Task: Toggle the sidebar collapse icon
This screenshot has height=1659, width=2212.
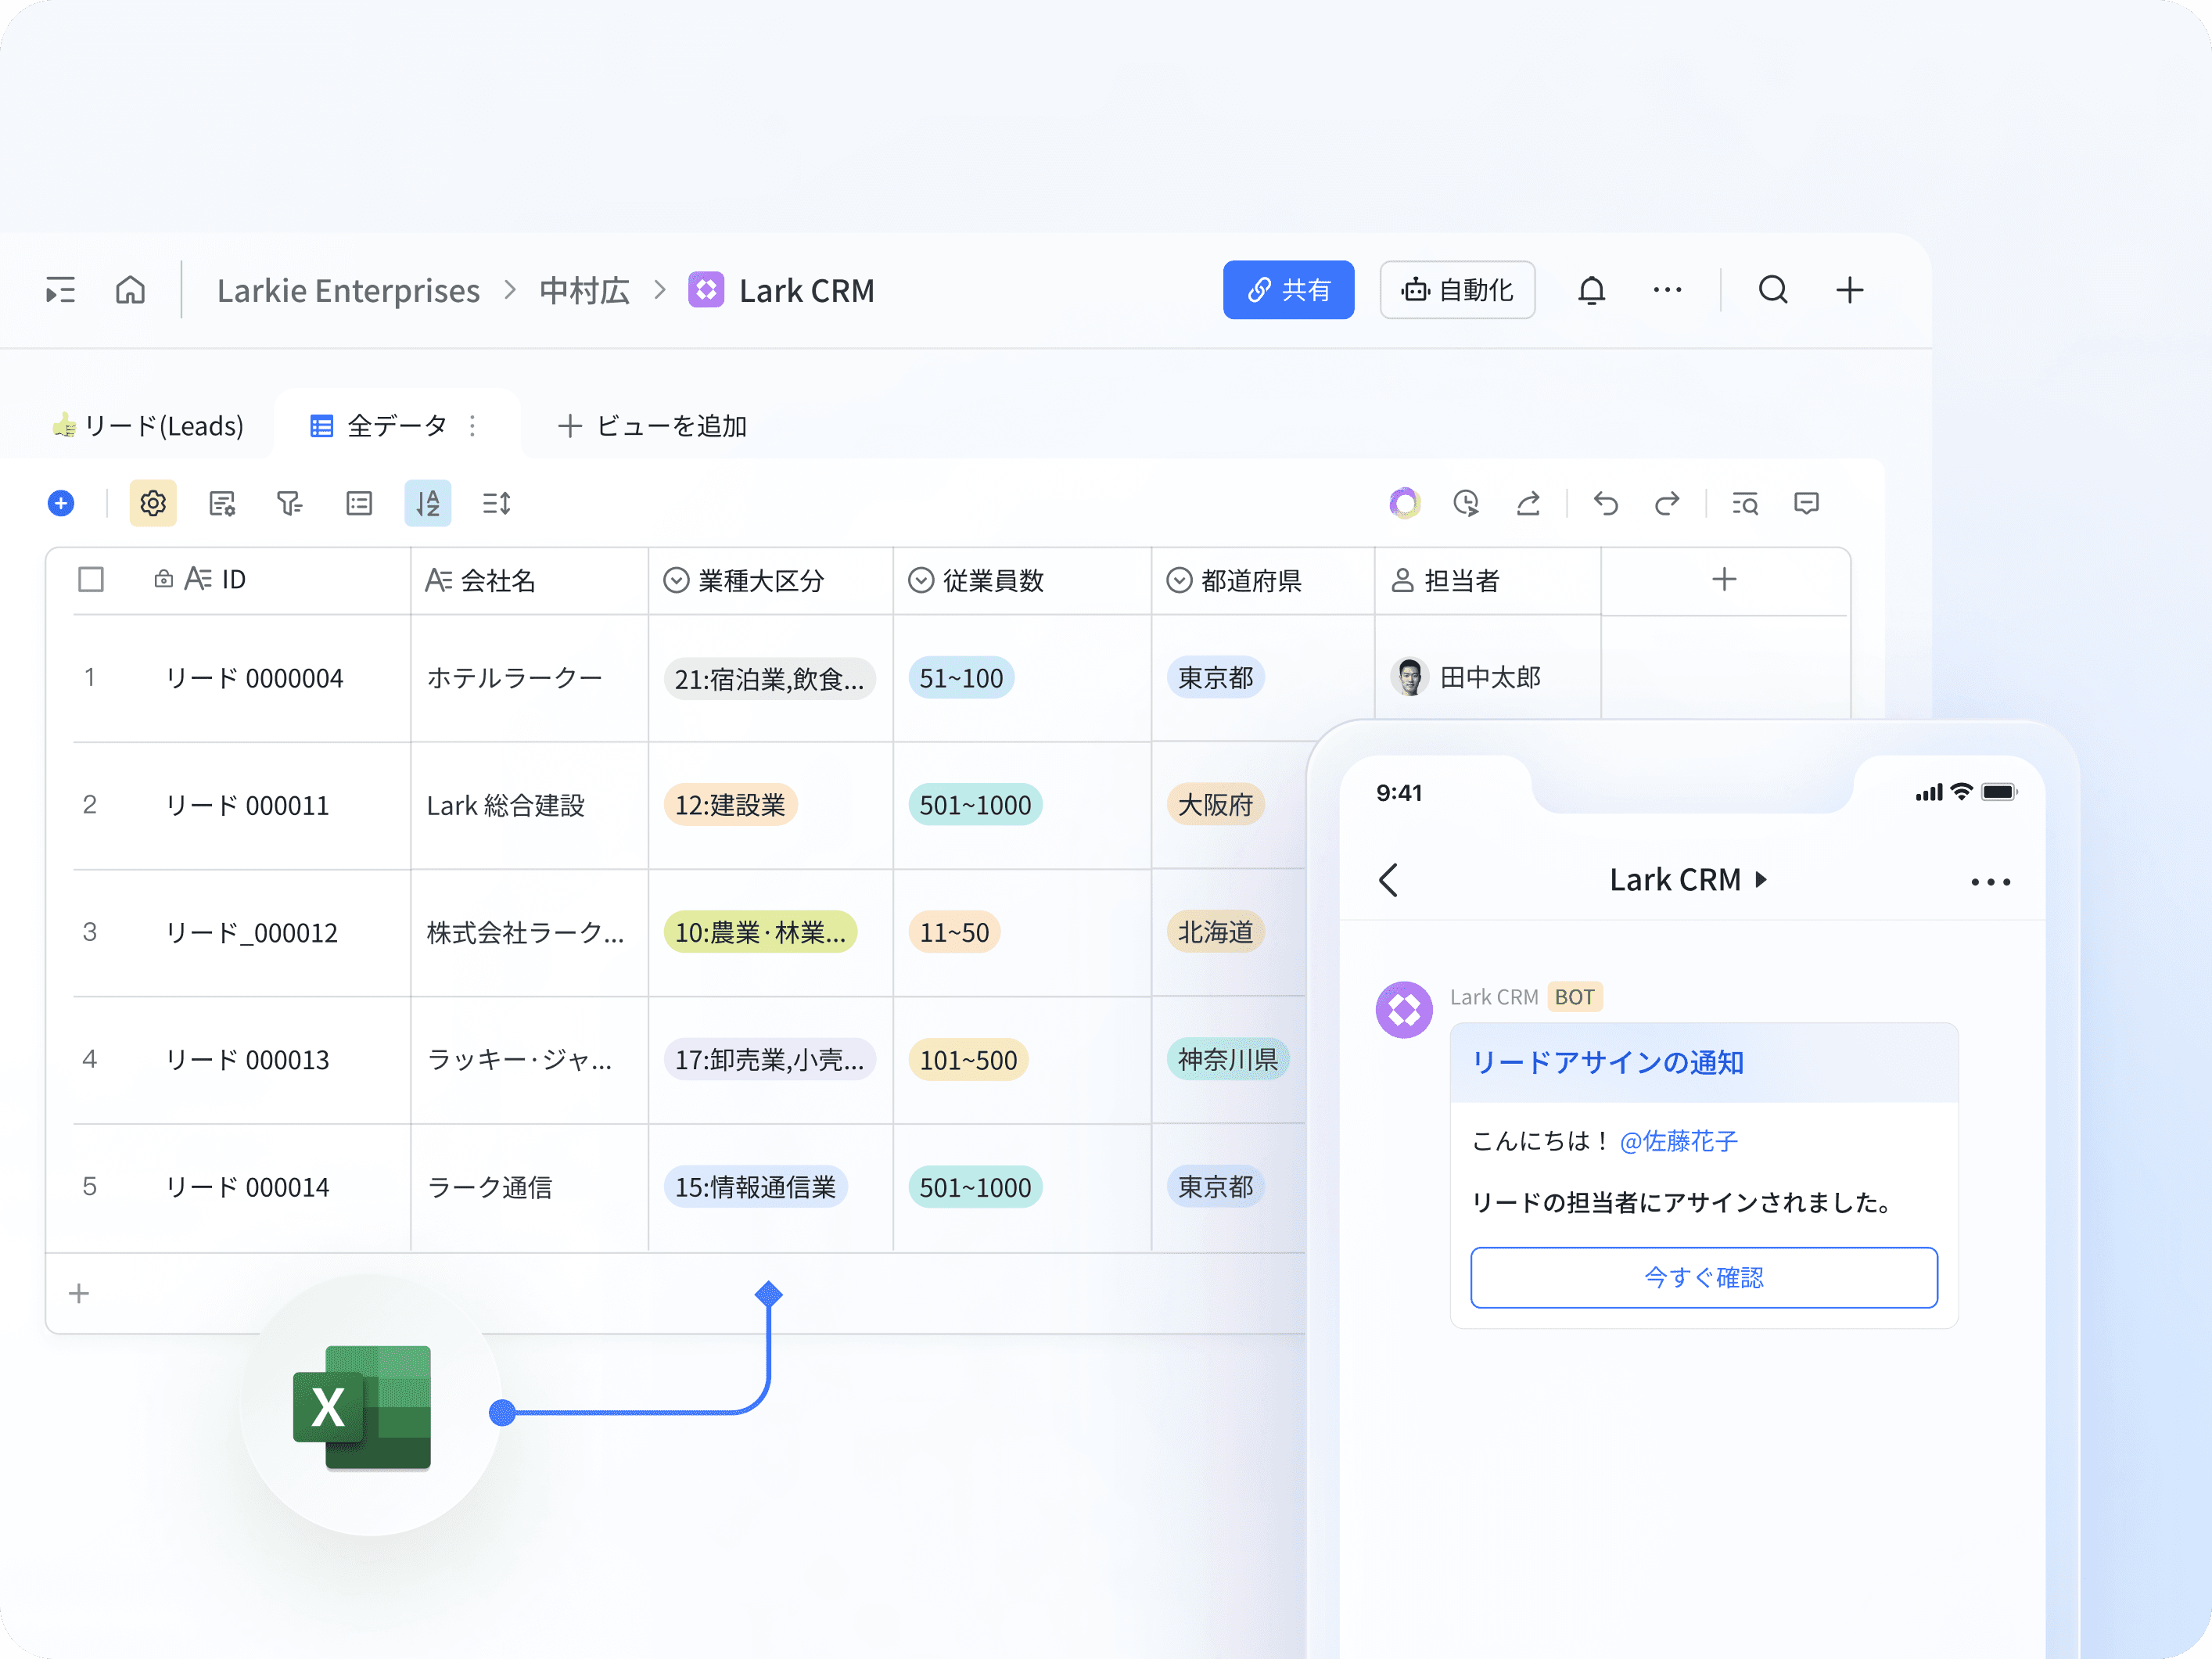Action: tap(61, 290)
